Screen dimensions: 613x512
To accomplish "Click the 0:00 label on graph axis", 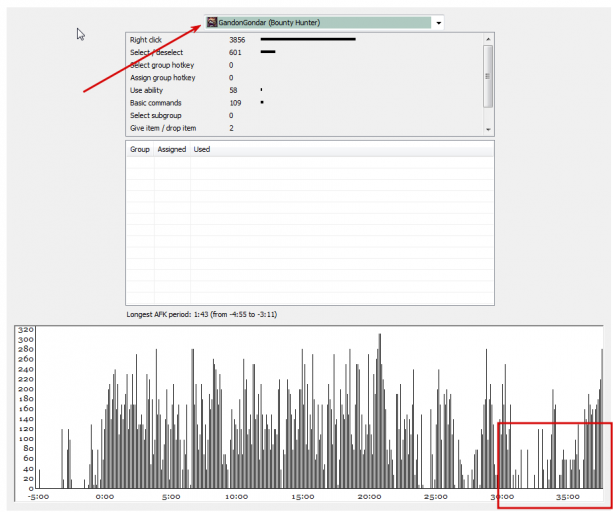I will tap(105, 497).
